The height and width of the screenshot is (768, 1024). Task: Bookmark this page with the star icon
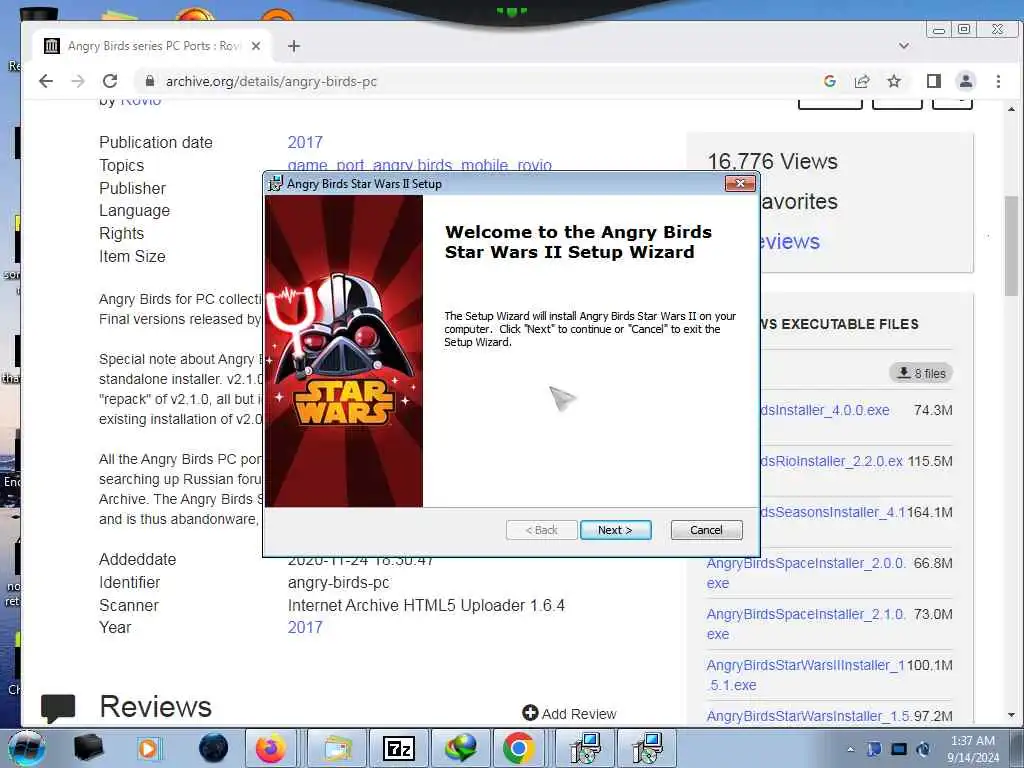tap(894, 81)
